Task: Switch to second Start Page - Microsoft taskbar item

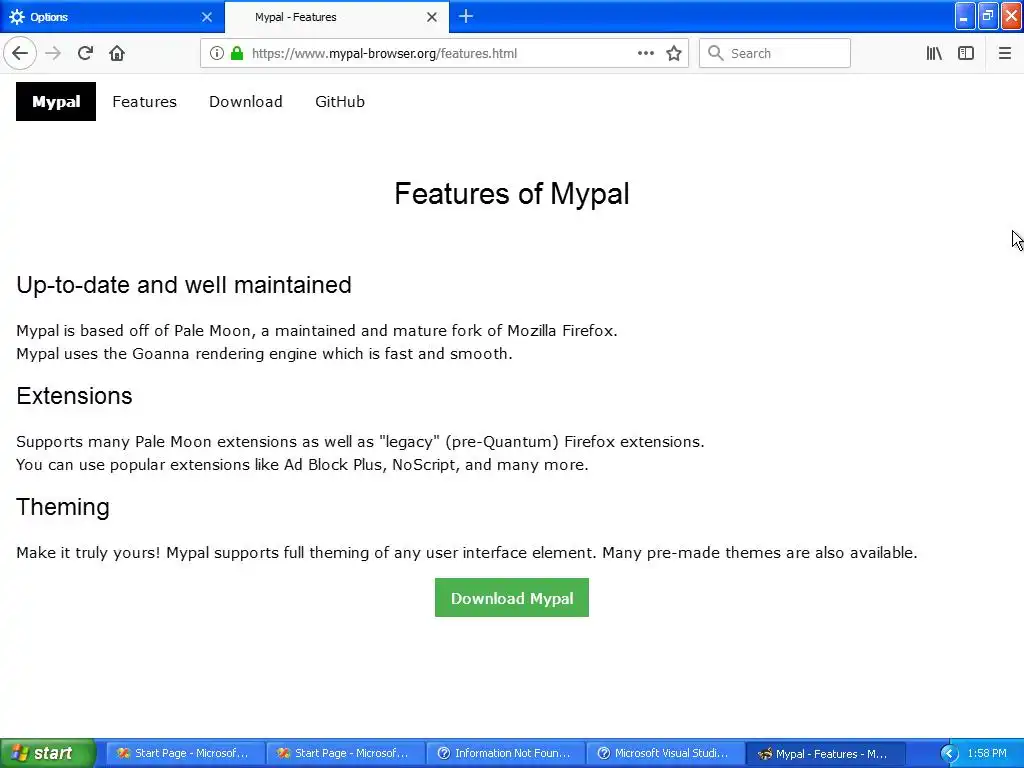Action: 344,753
